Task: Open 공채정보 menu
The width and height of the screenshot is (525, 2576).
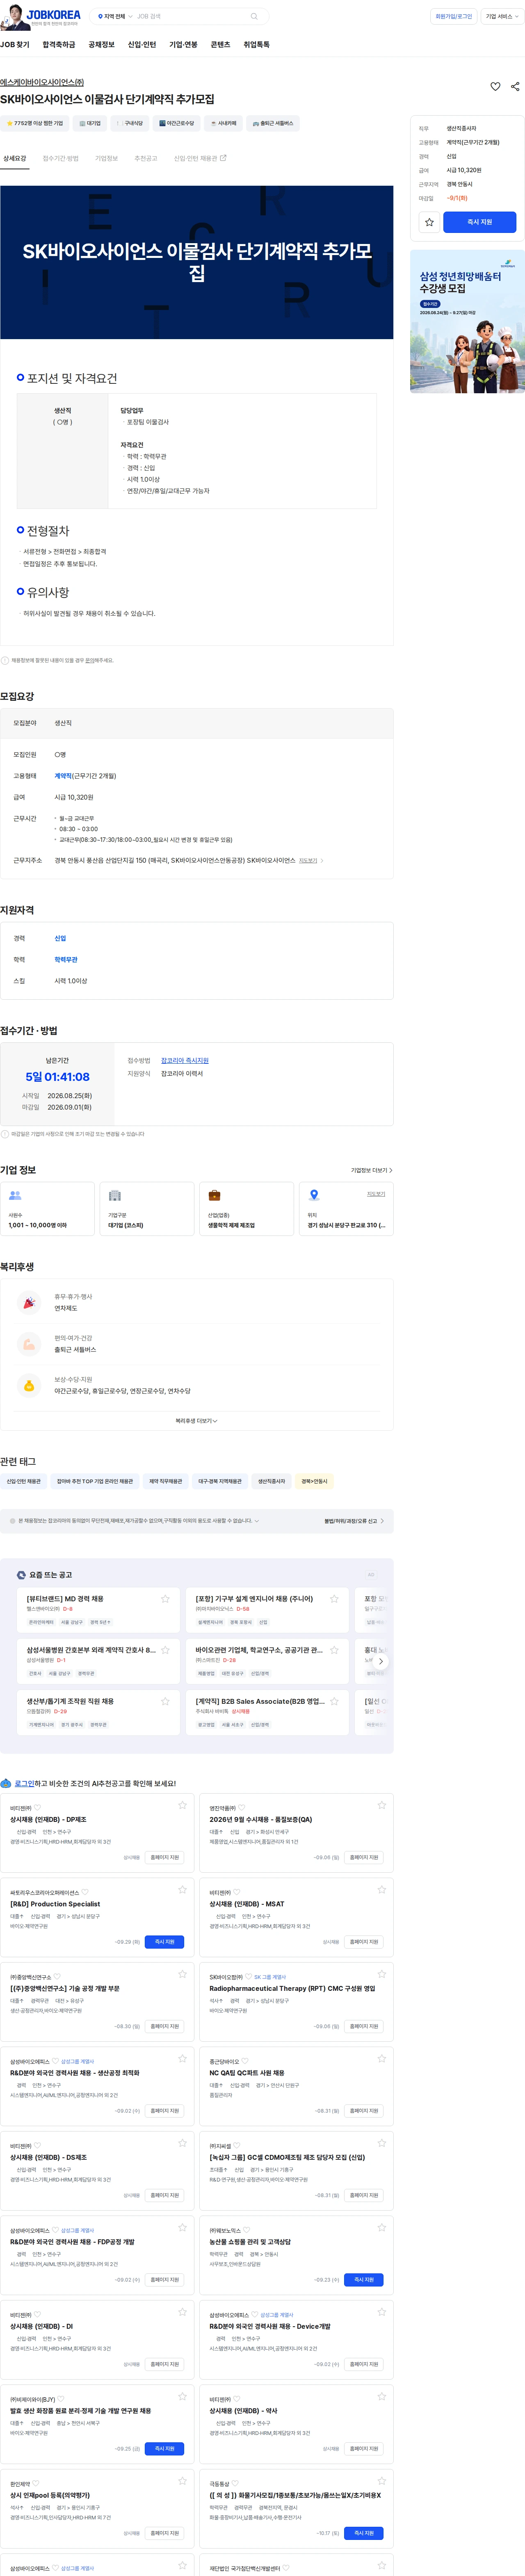Action: [x=101, y=45]
